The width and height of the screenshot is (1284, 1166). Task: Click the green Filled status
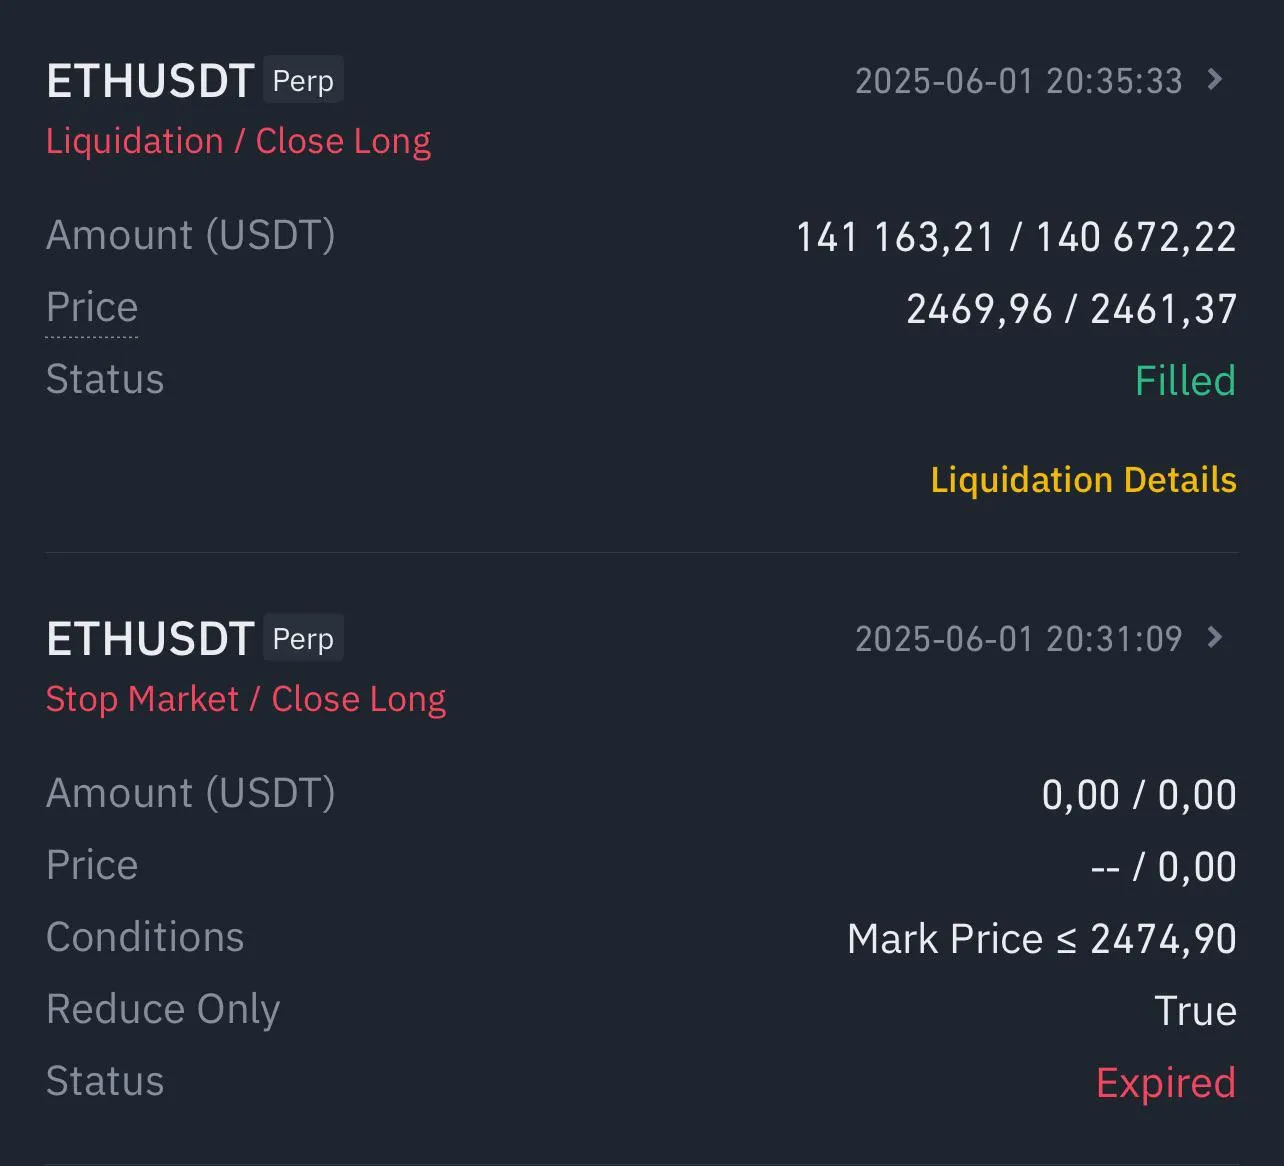click(x=1185, y=381)
